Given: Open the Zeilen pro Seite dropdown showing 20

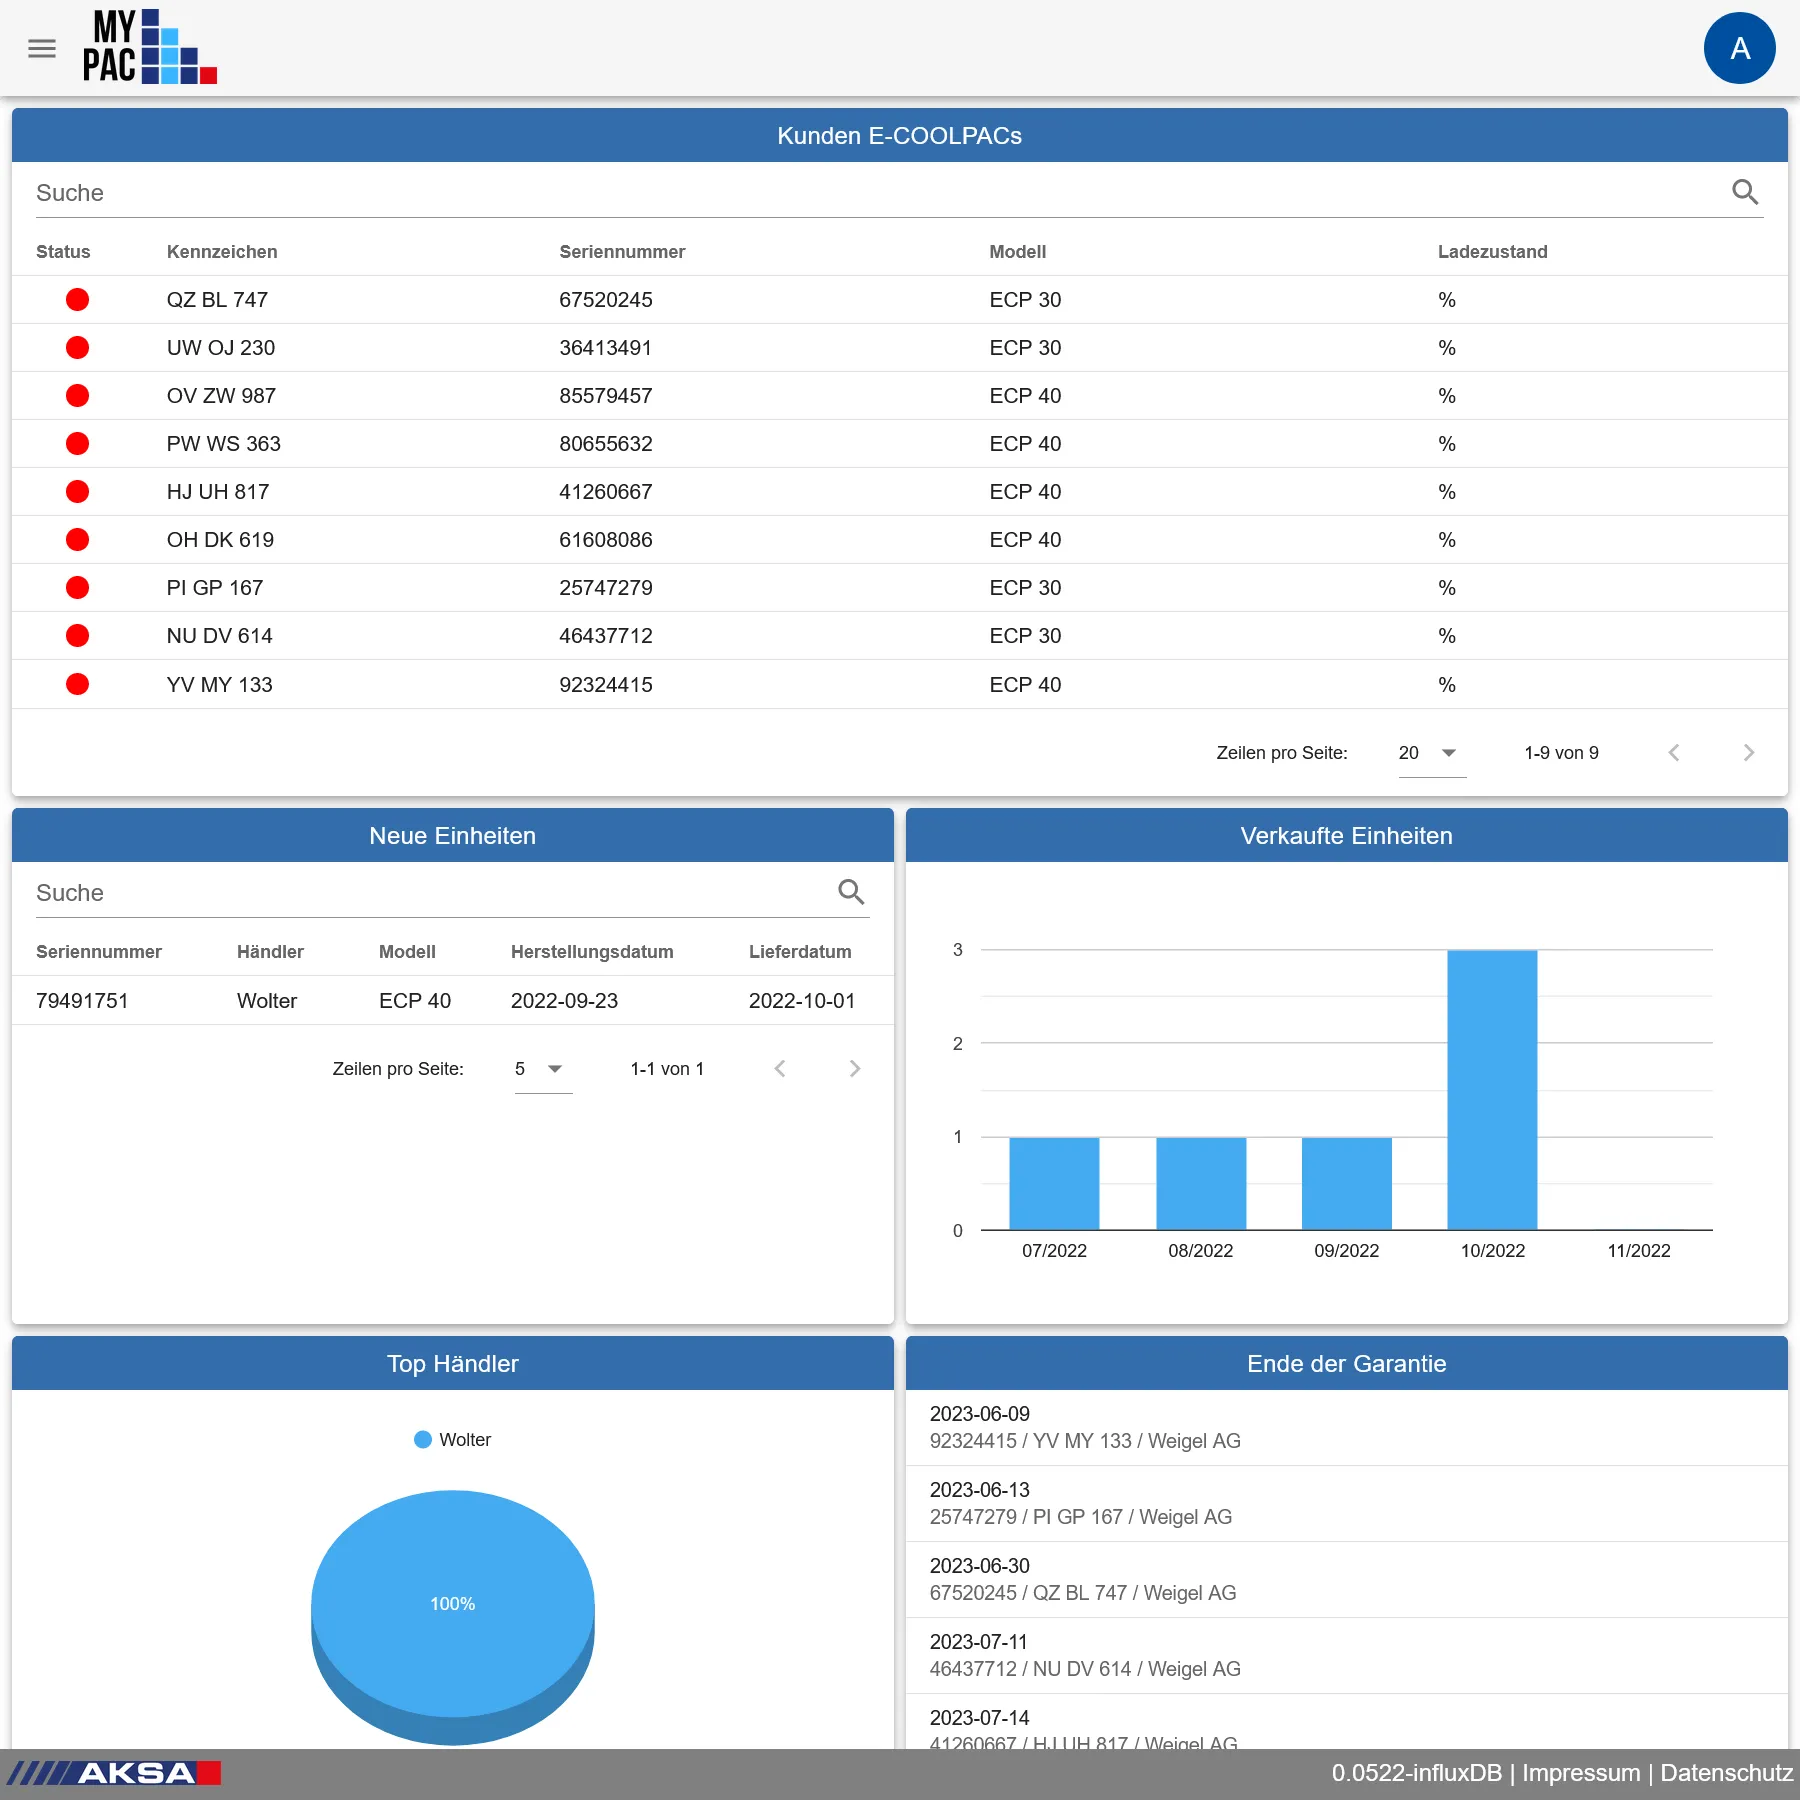Looking at the screenshot, I should (x=1425, y=752).
